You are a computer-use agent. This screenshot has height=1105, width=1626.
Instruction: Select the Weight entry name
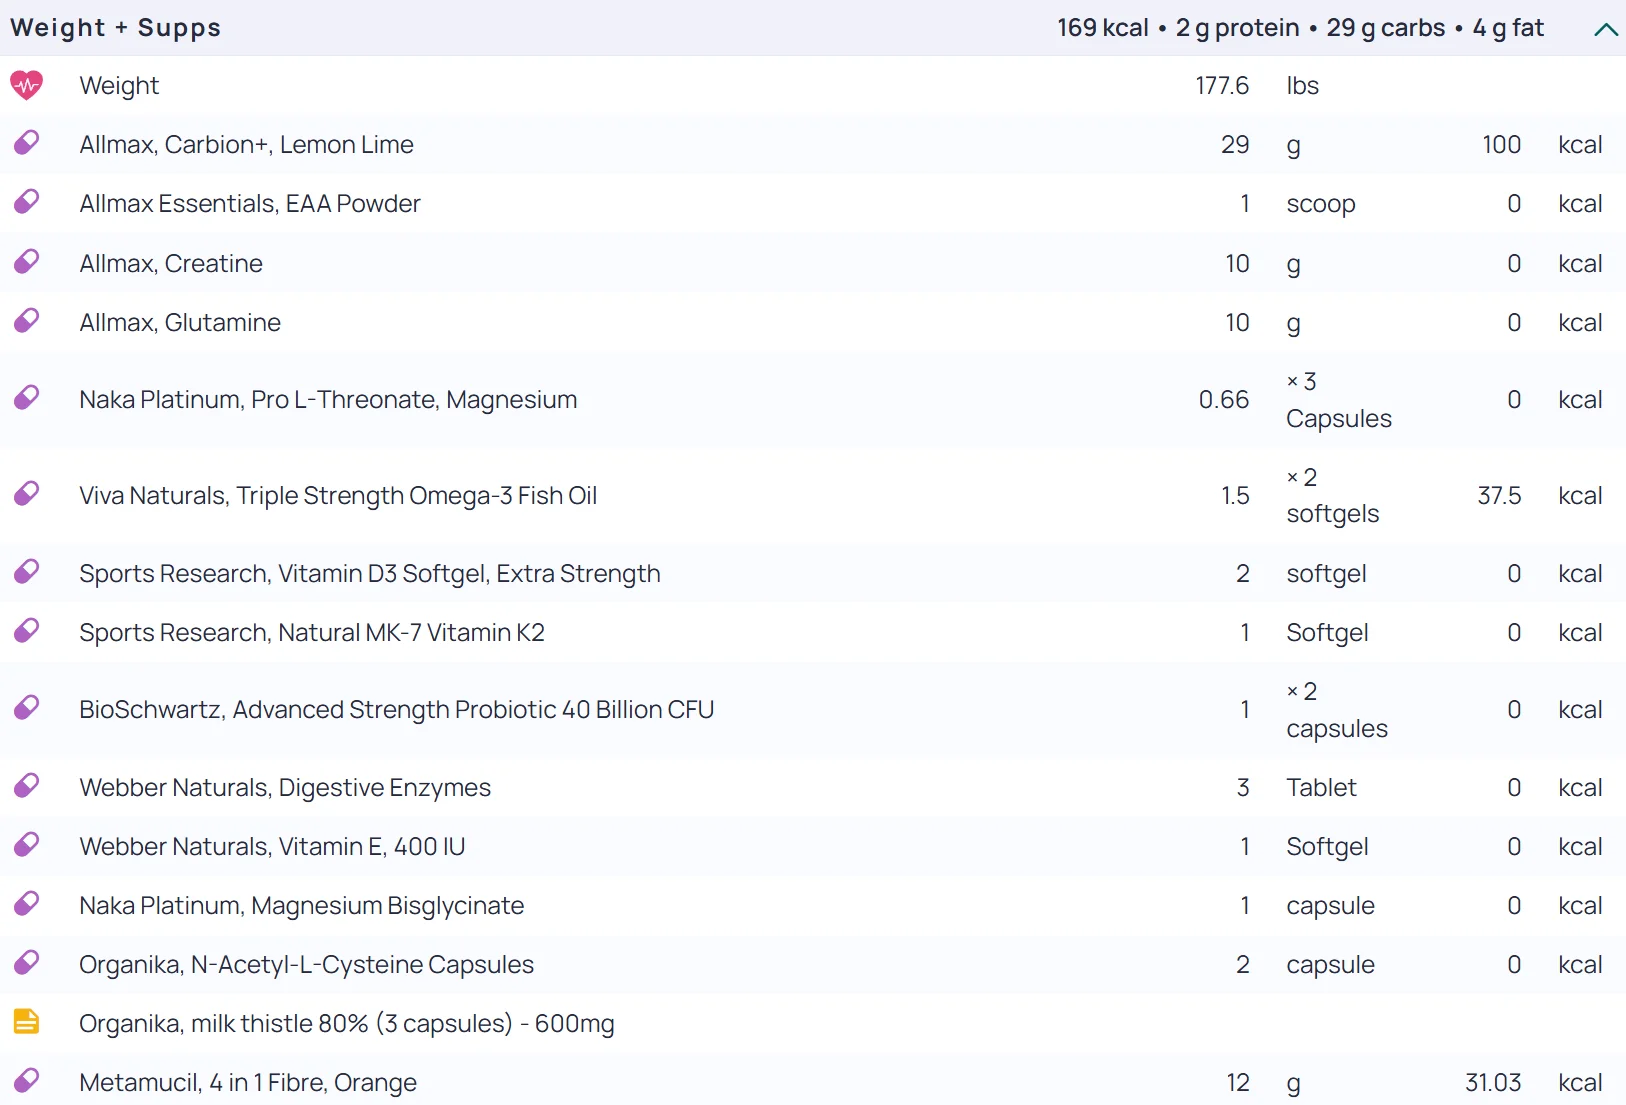coord(119,86)
